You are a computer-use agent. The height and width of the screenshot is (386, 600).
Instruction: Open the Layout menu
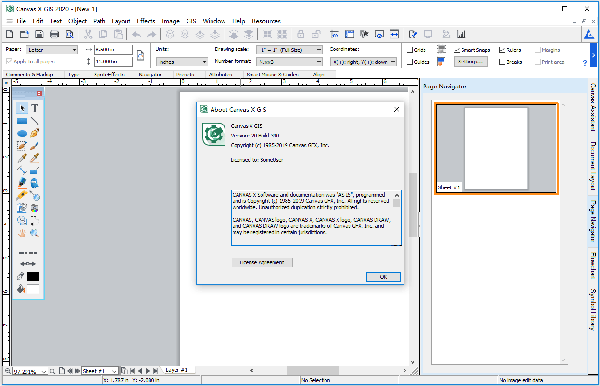[x=121, y=21]
